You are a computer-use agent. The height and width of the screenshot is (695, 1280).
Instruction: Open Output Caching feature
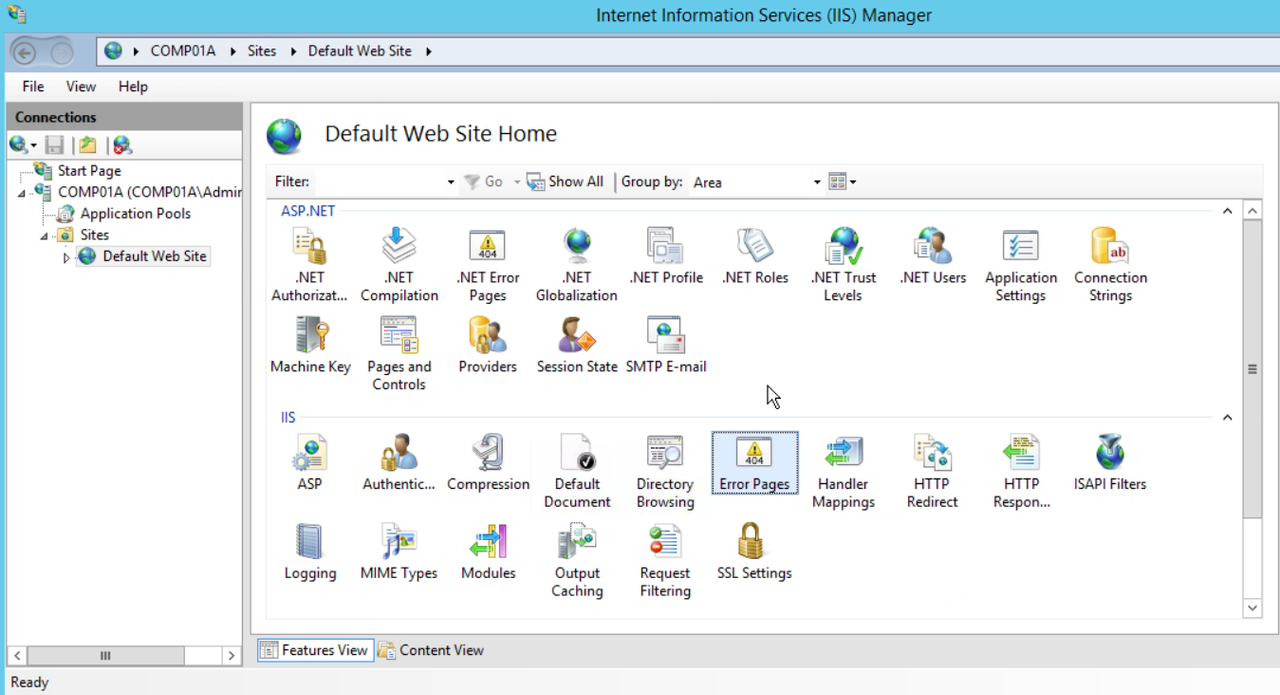tap(577, 560)
